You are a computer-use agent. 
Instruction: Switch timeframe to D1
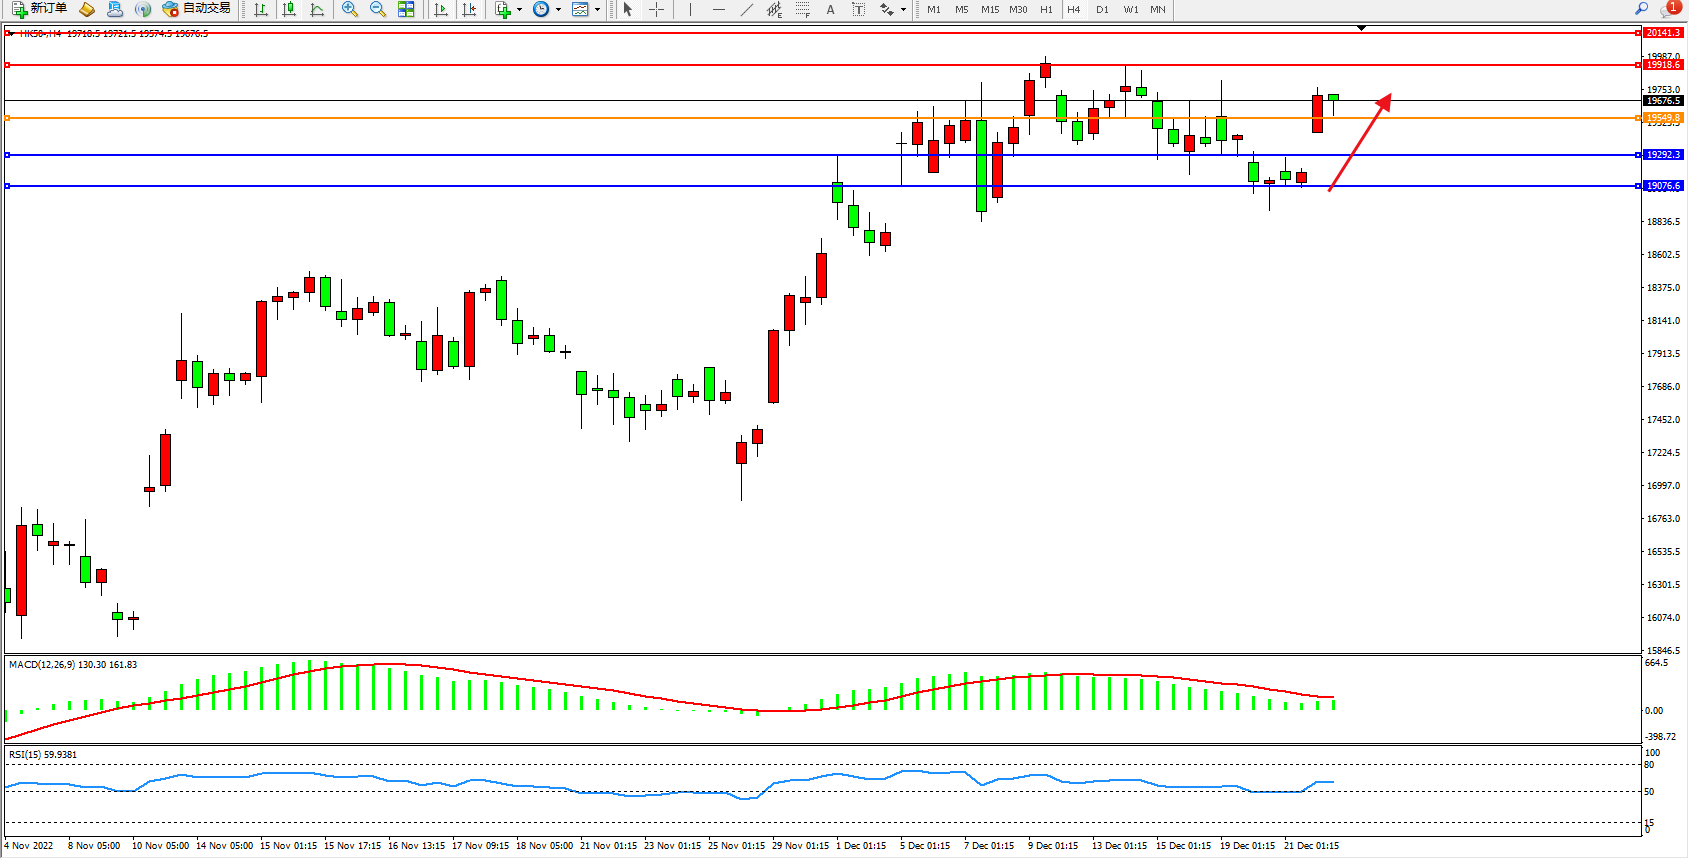click(x=1102, y=9)
